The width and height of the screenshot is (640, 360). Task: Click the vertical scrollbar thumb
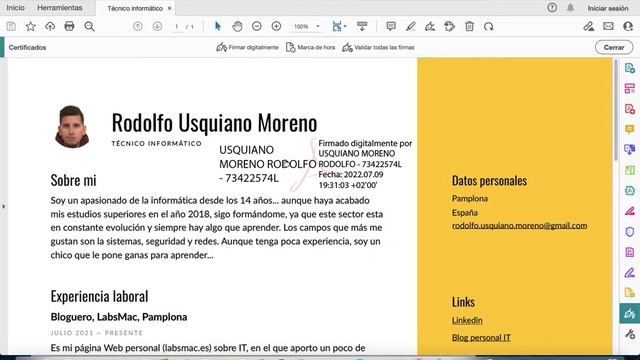pos(616,110)
